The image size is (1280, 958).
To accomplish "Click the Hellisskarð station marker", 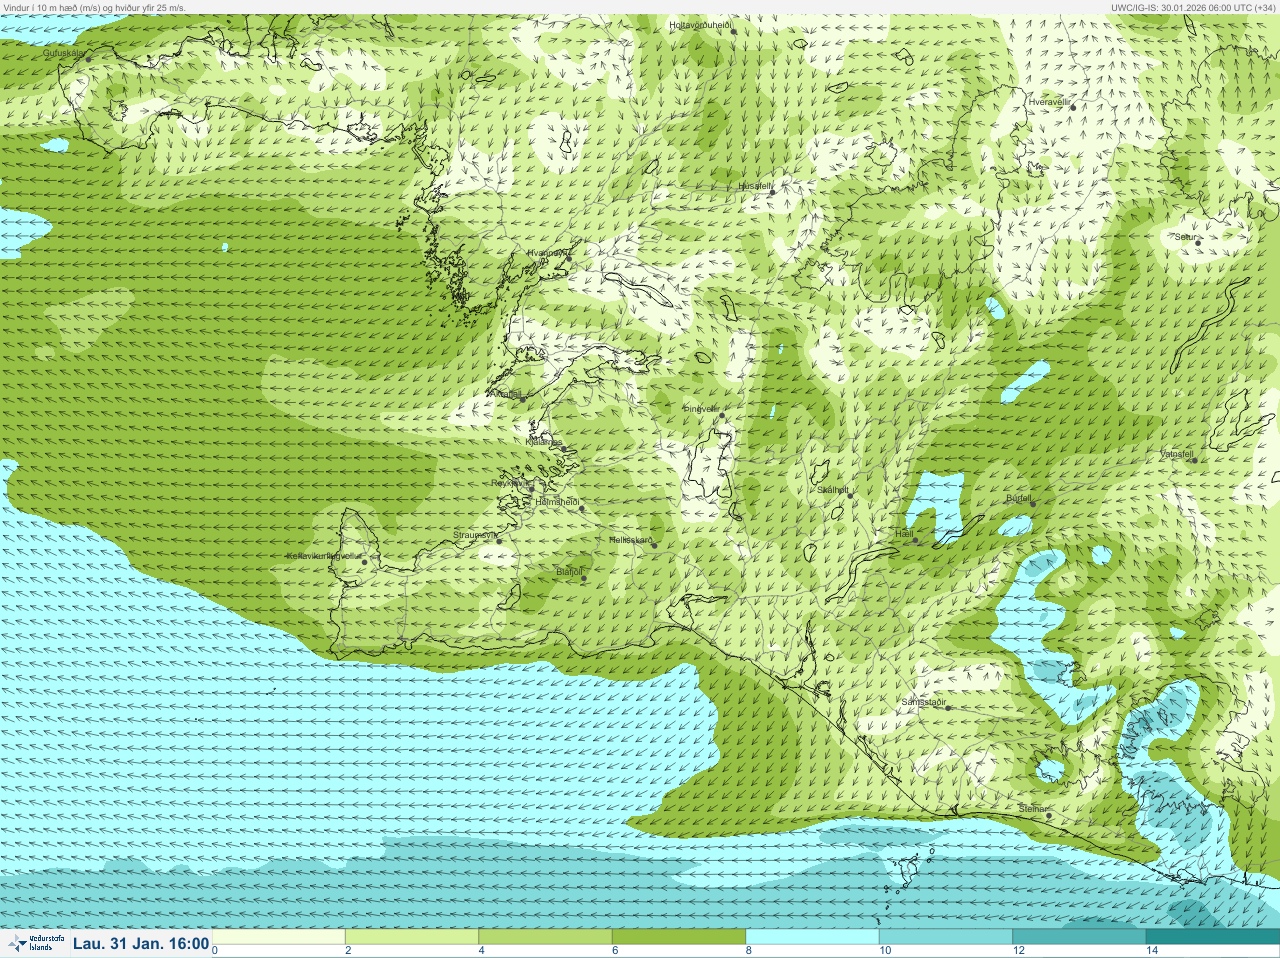I will point(654,545).
